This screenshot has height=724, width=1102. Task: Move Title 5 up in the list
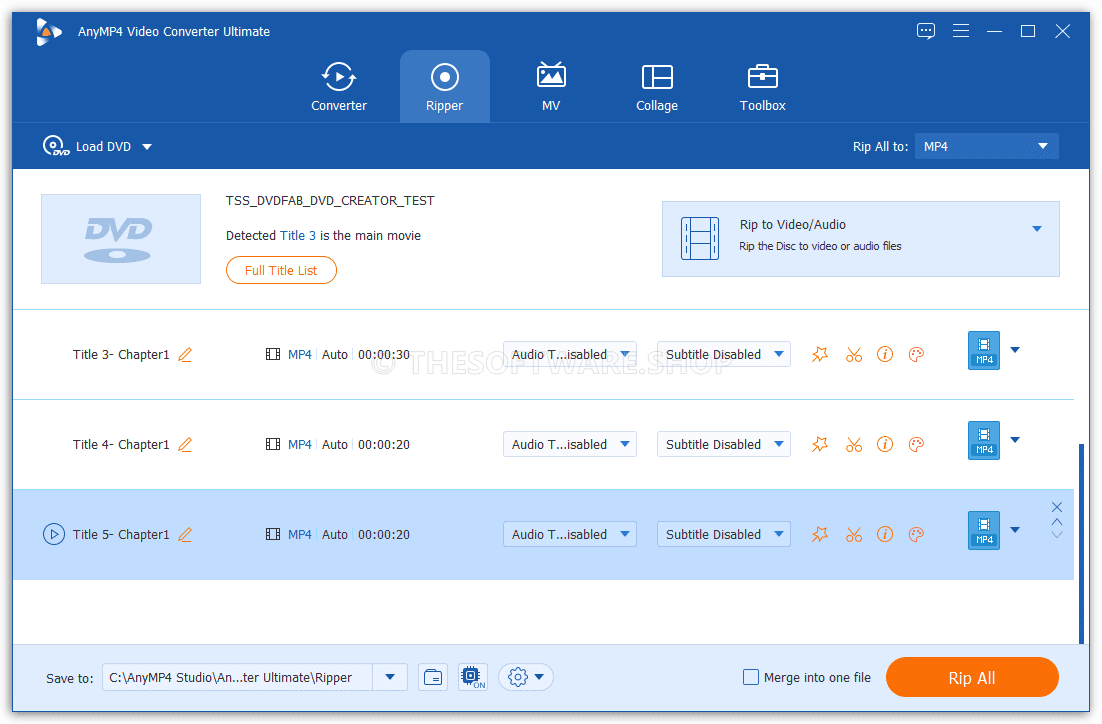click(1056, 522)
